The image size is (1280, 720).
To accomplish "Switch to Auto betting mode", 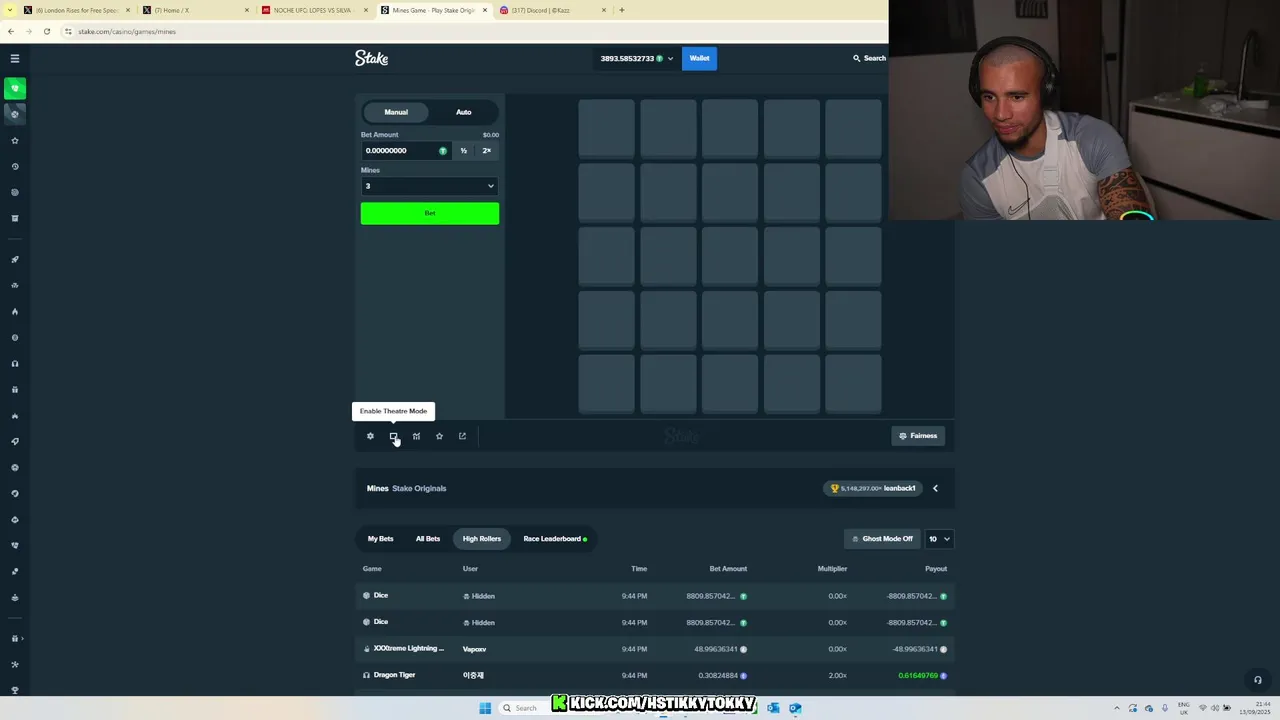I will (x=463, y=112).
